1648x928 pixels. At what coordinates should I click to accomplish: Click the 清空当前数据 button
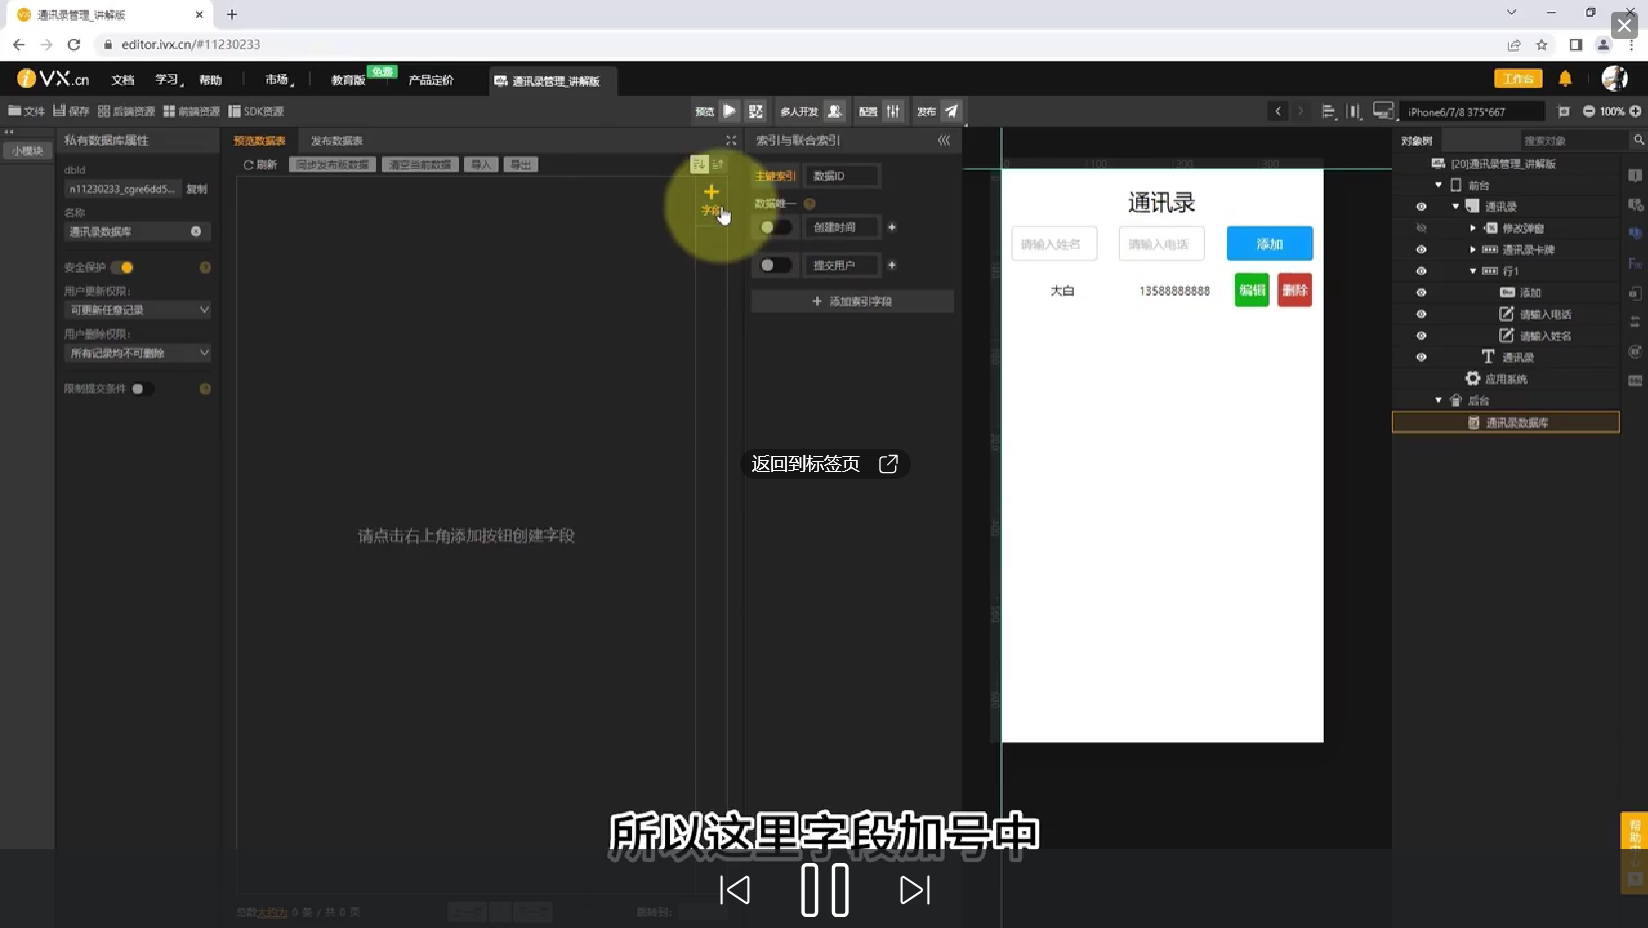420,165
